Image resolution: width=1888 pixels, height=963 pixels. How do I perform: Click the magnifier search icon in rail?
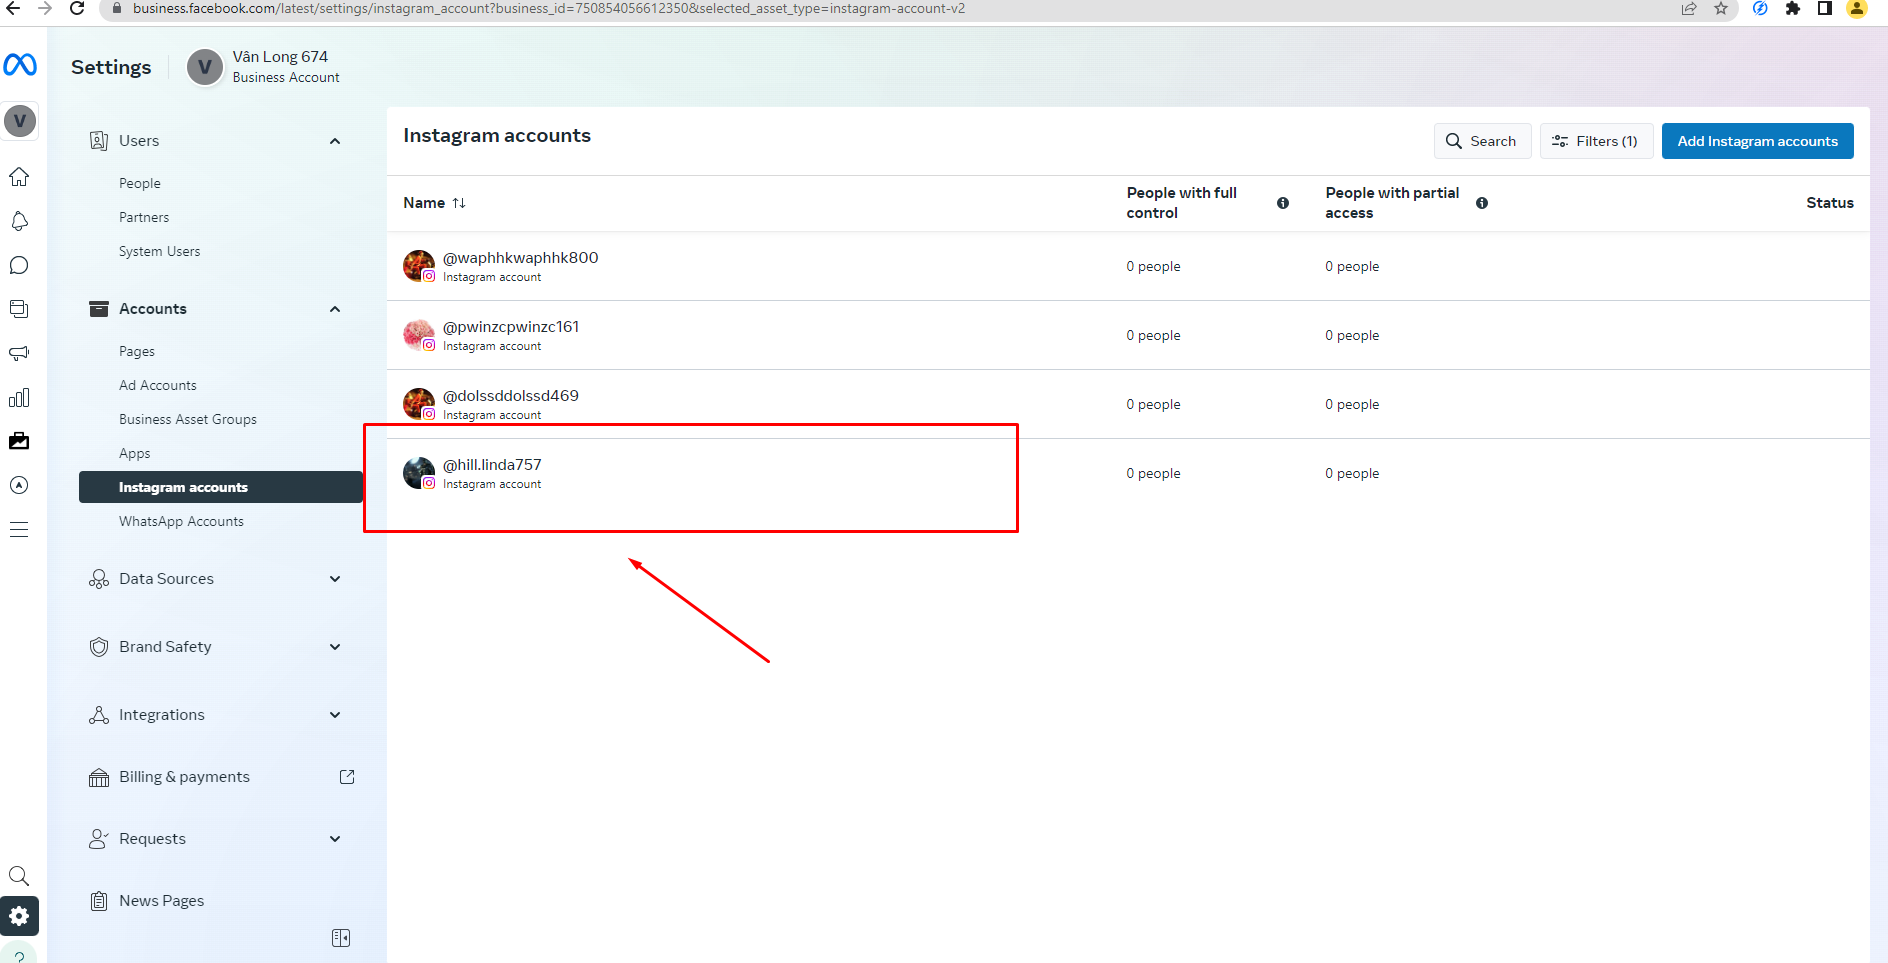(19, 876)
